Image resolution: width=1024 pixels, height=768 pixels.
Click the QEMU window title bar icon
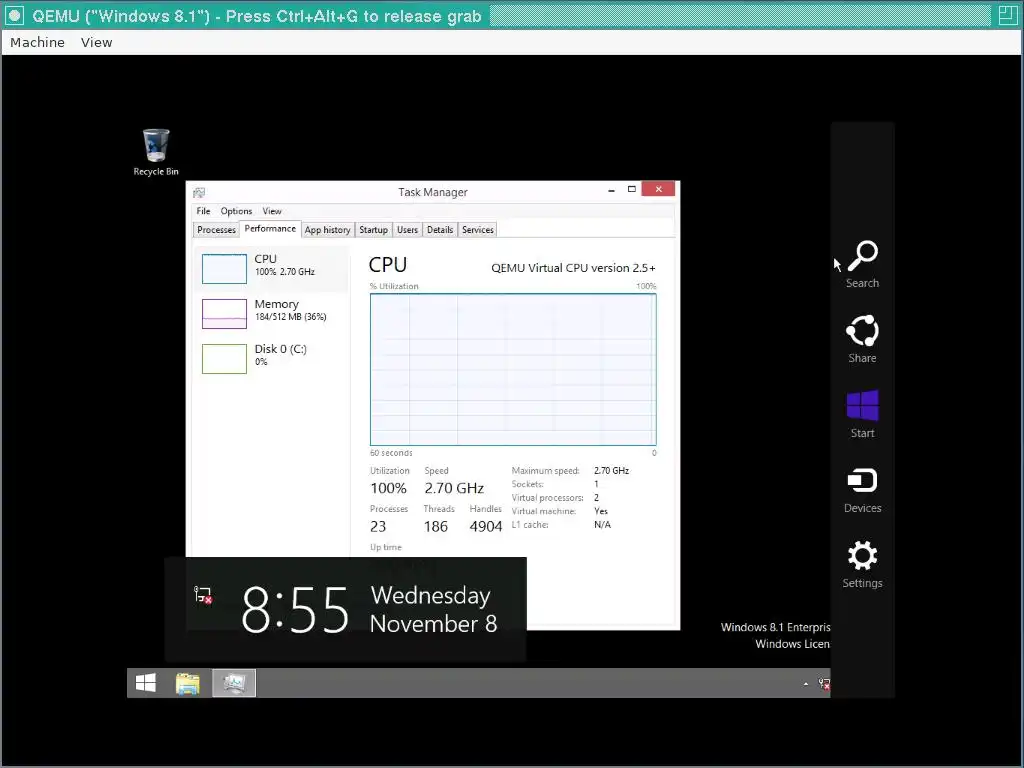14,15
